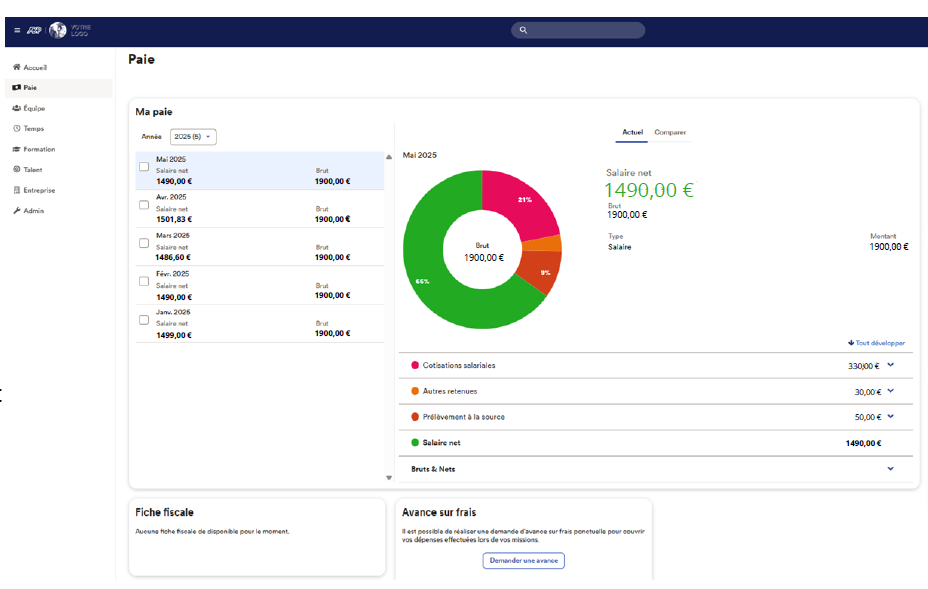Select the Actuel tab
The image size is (928, 589).
632,133
